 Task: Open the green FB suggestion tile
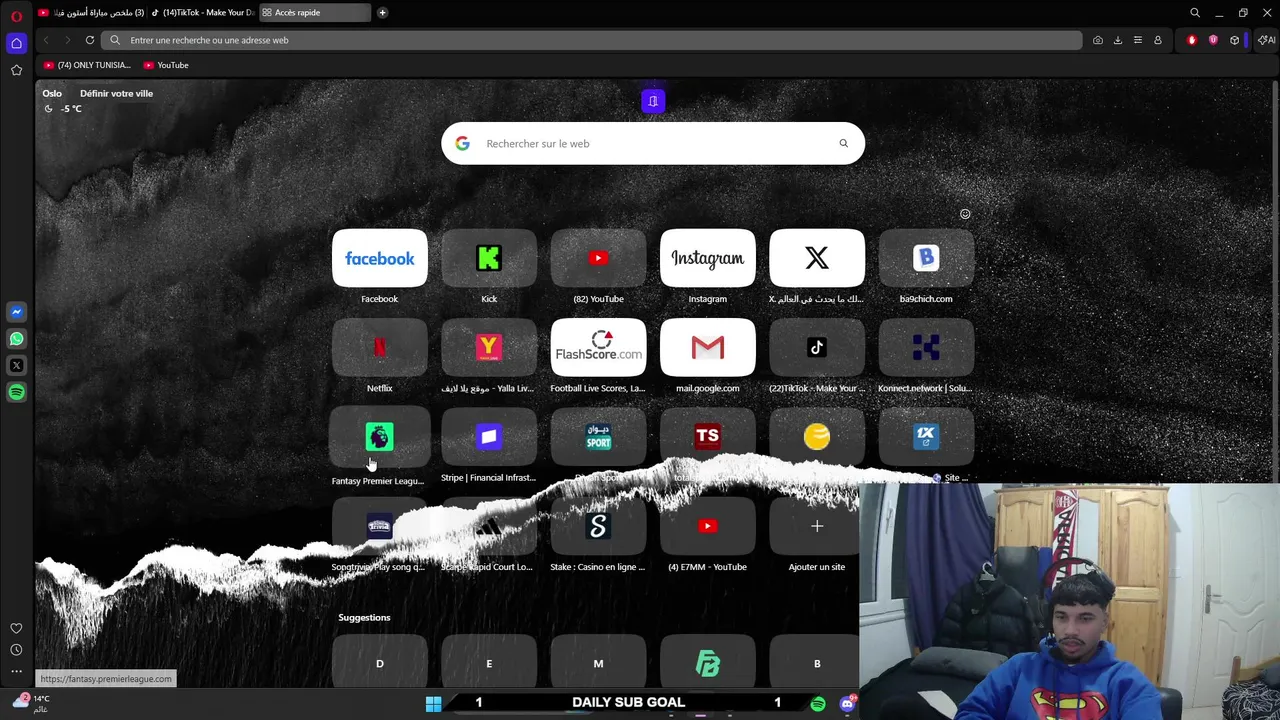point(708,661)
